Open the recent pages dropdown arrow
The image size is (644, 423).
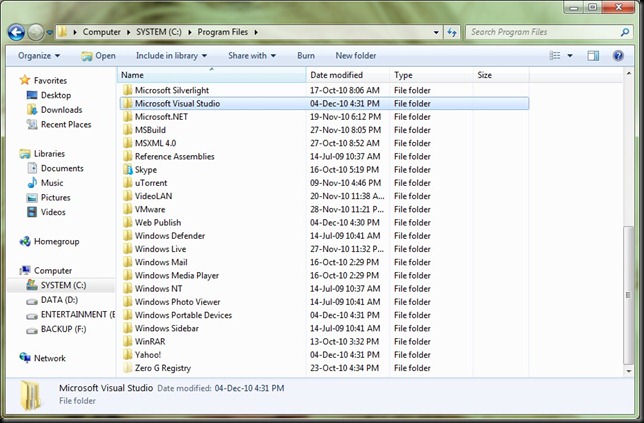pyautogui.click(x=49, y=32)
